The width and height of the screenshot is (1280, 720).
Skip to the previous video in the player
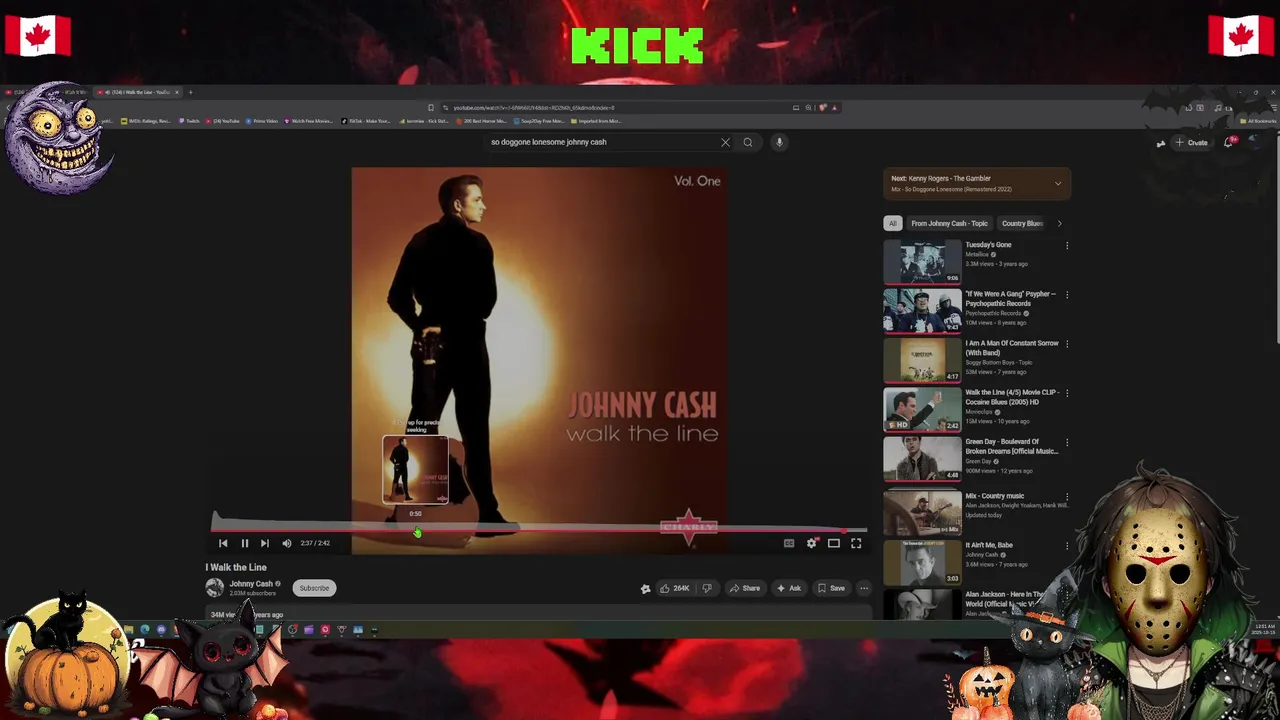coord(223,543)
